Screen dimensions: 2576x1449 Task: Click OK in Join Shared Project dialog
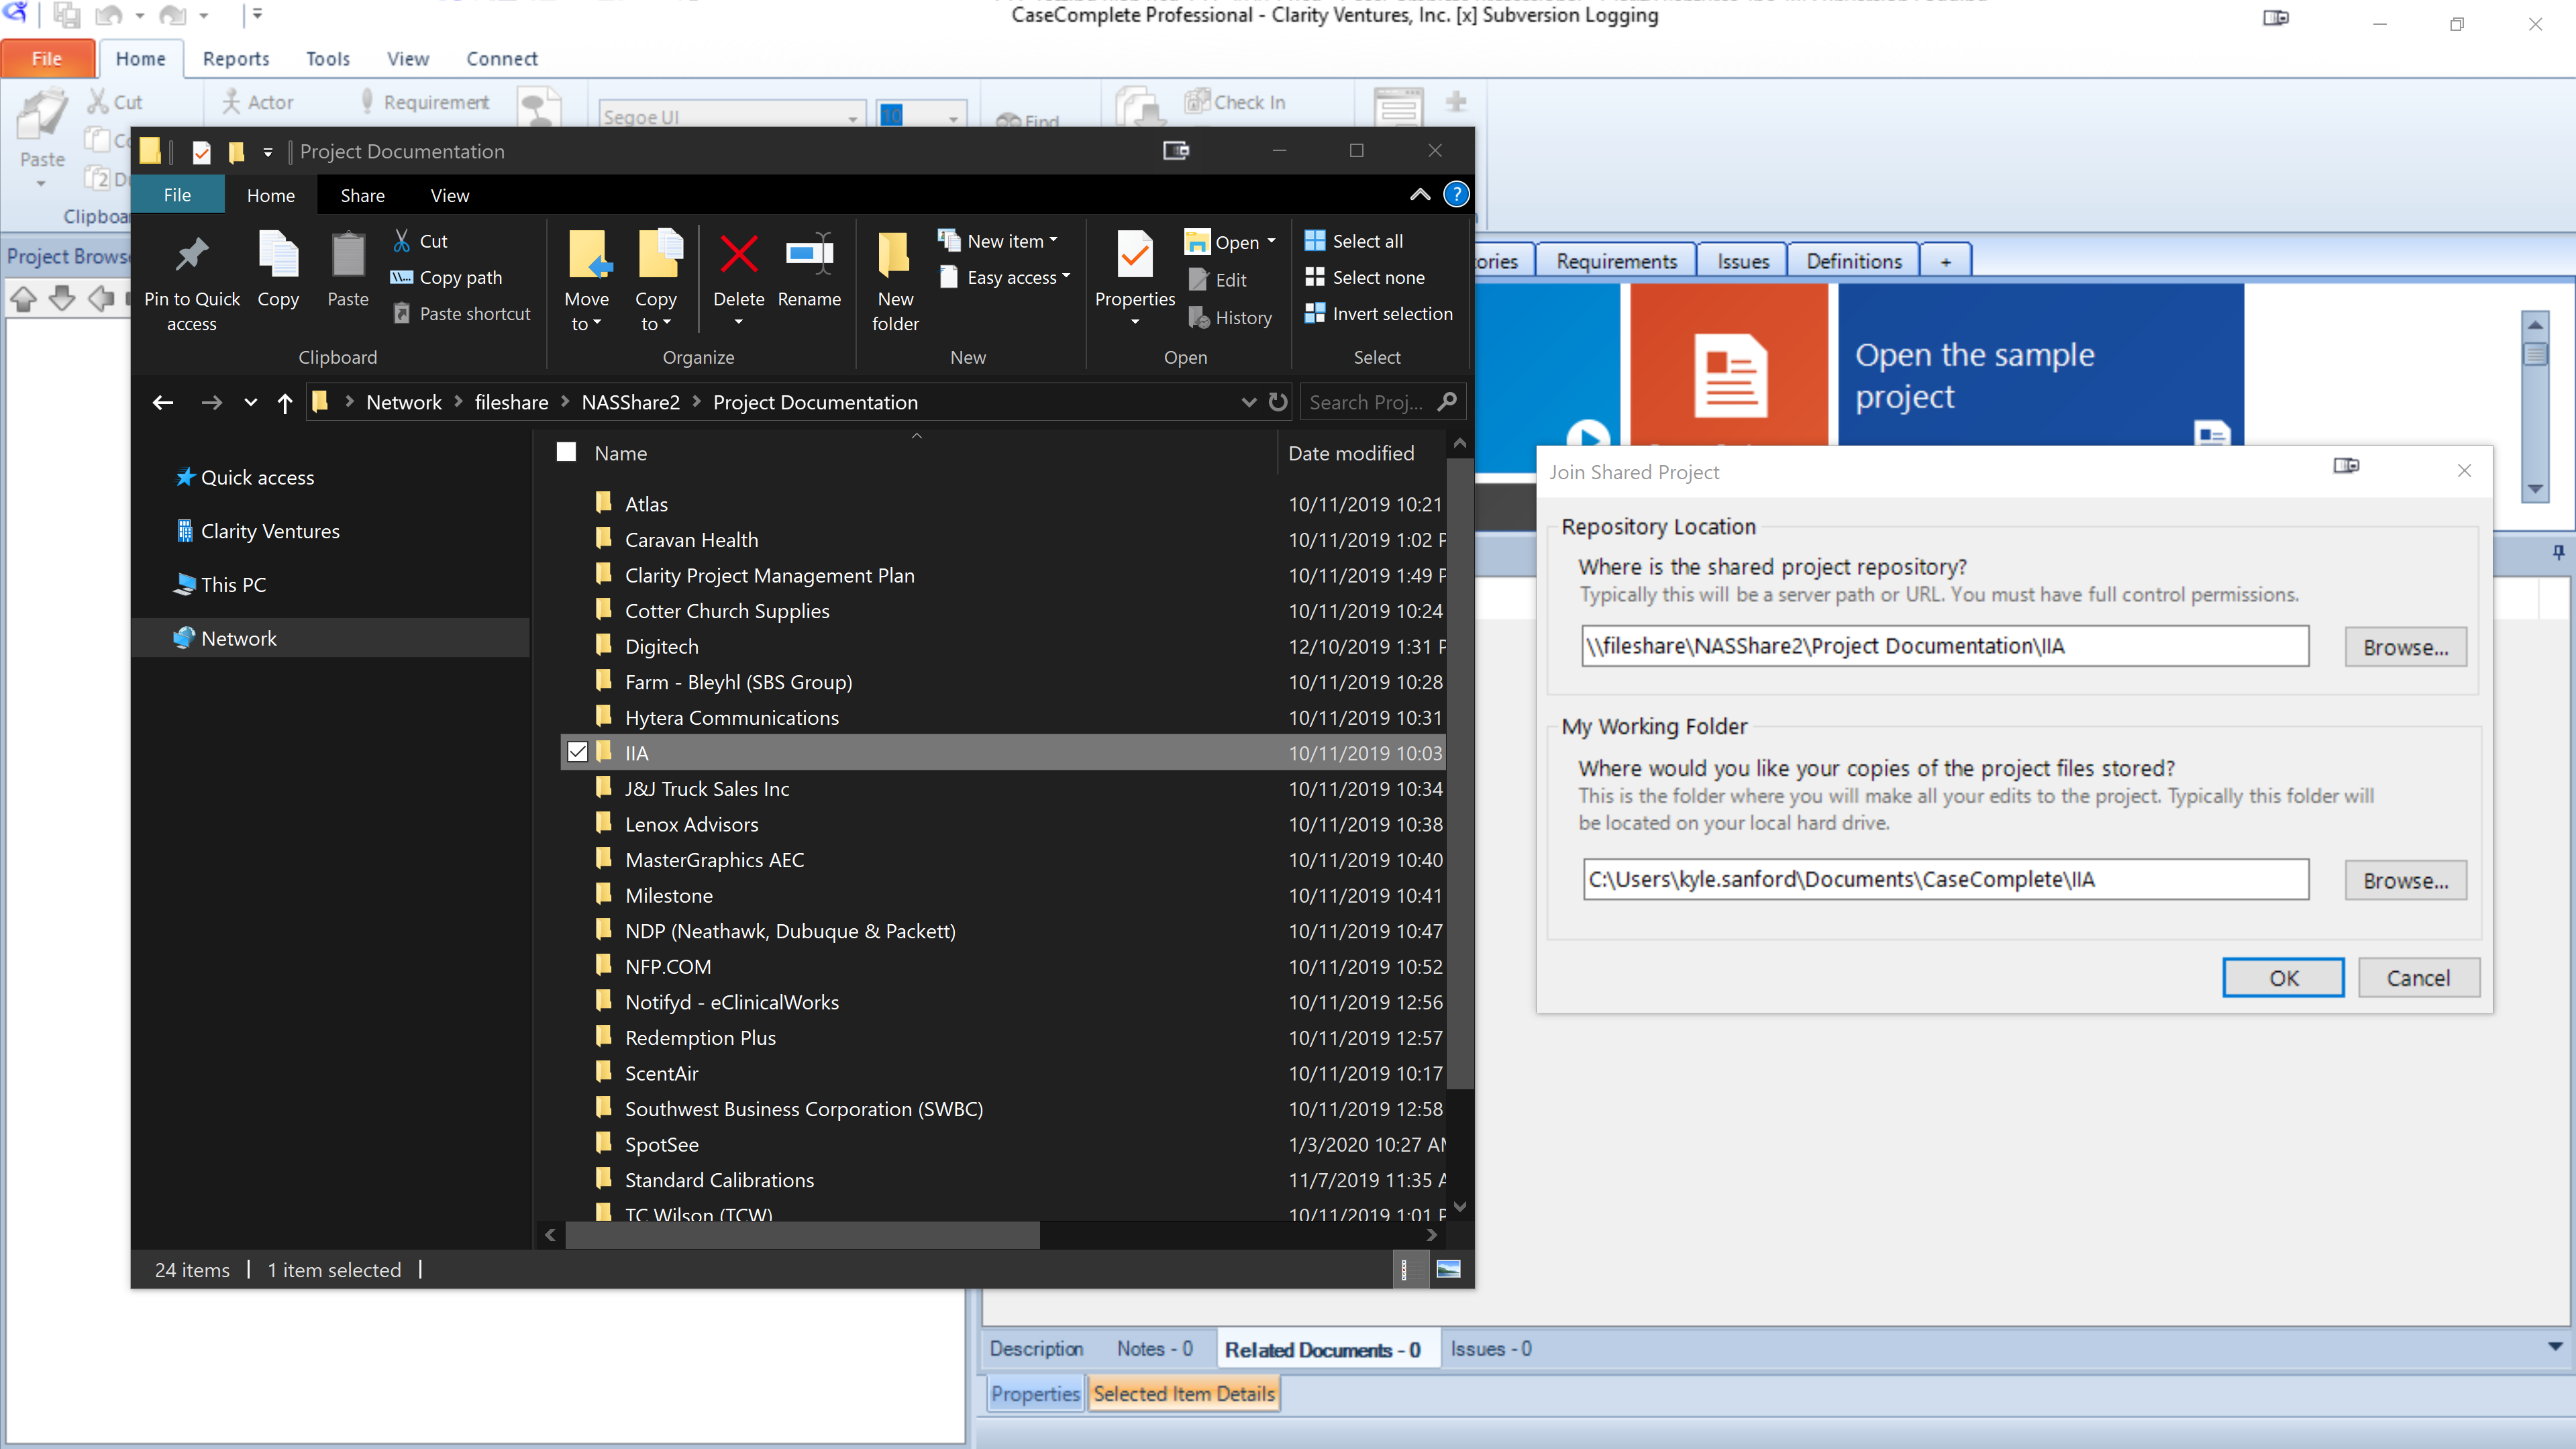click(2283, 977)
